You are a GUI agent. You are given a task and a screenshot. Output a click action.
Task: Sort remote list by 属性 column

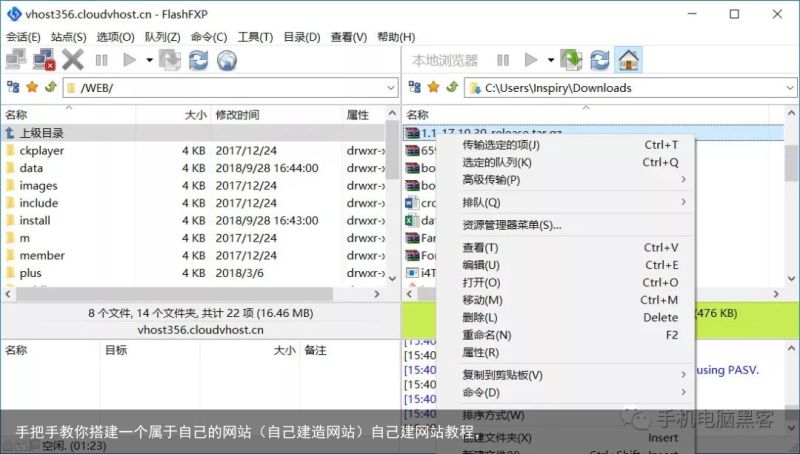pyautogui.click(x=364, y=115)
